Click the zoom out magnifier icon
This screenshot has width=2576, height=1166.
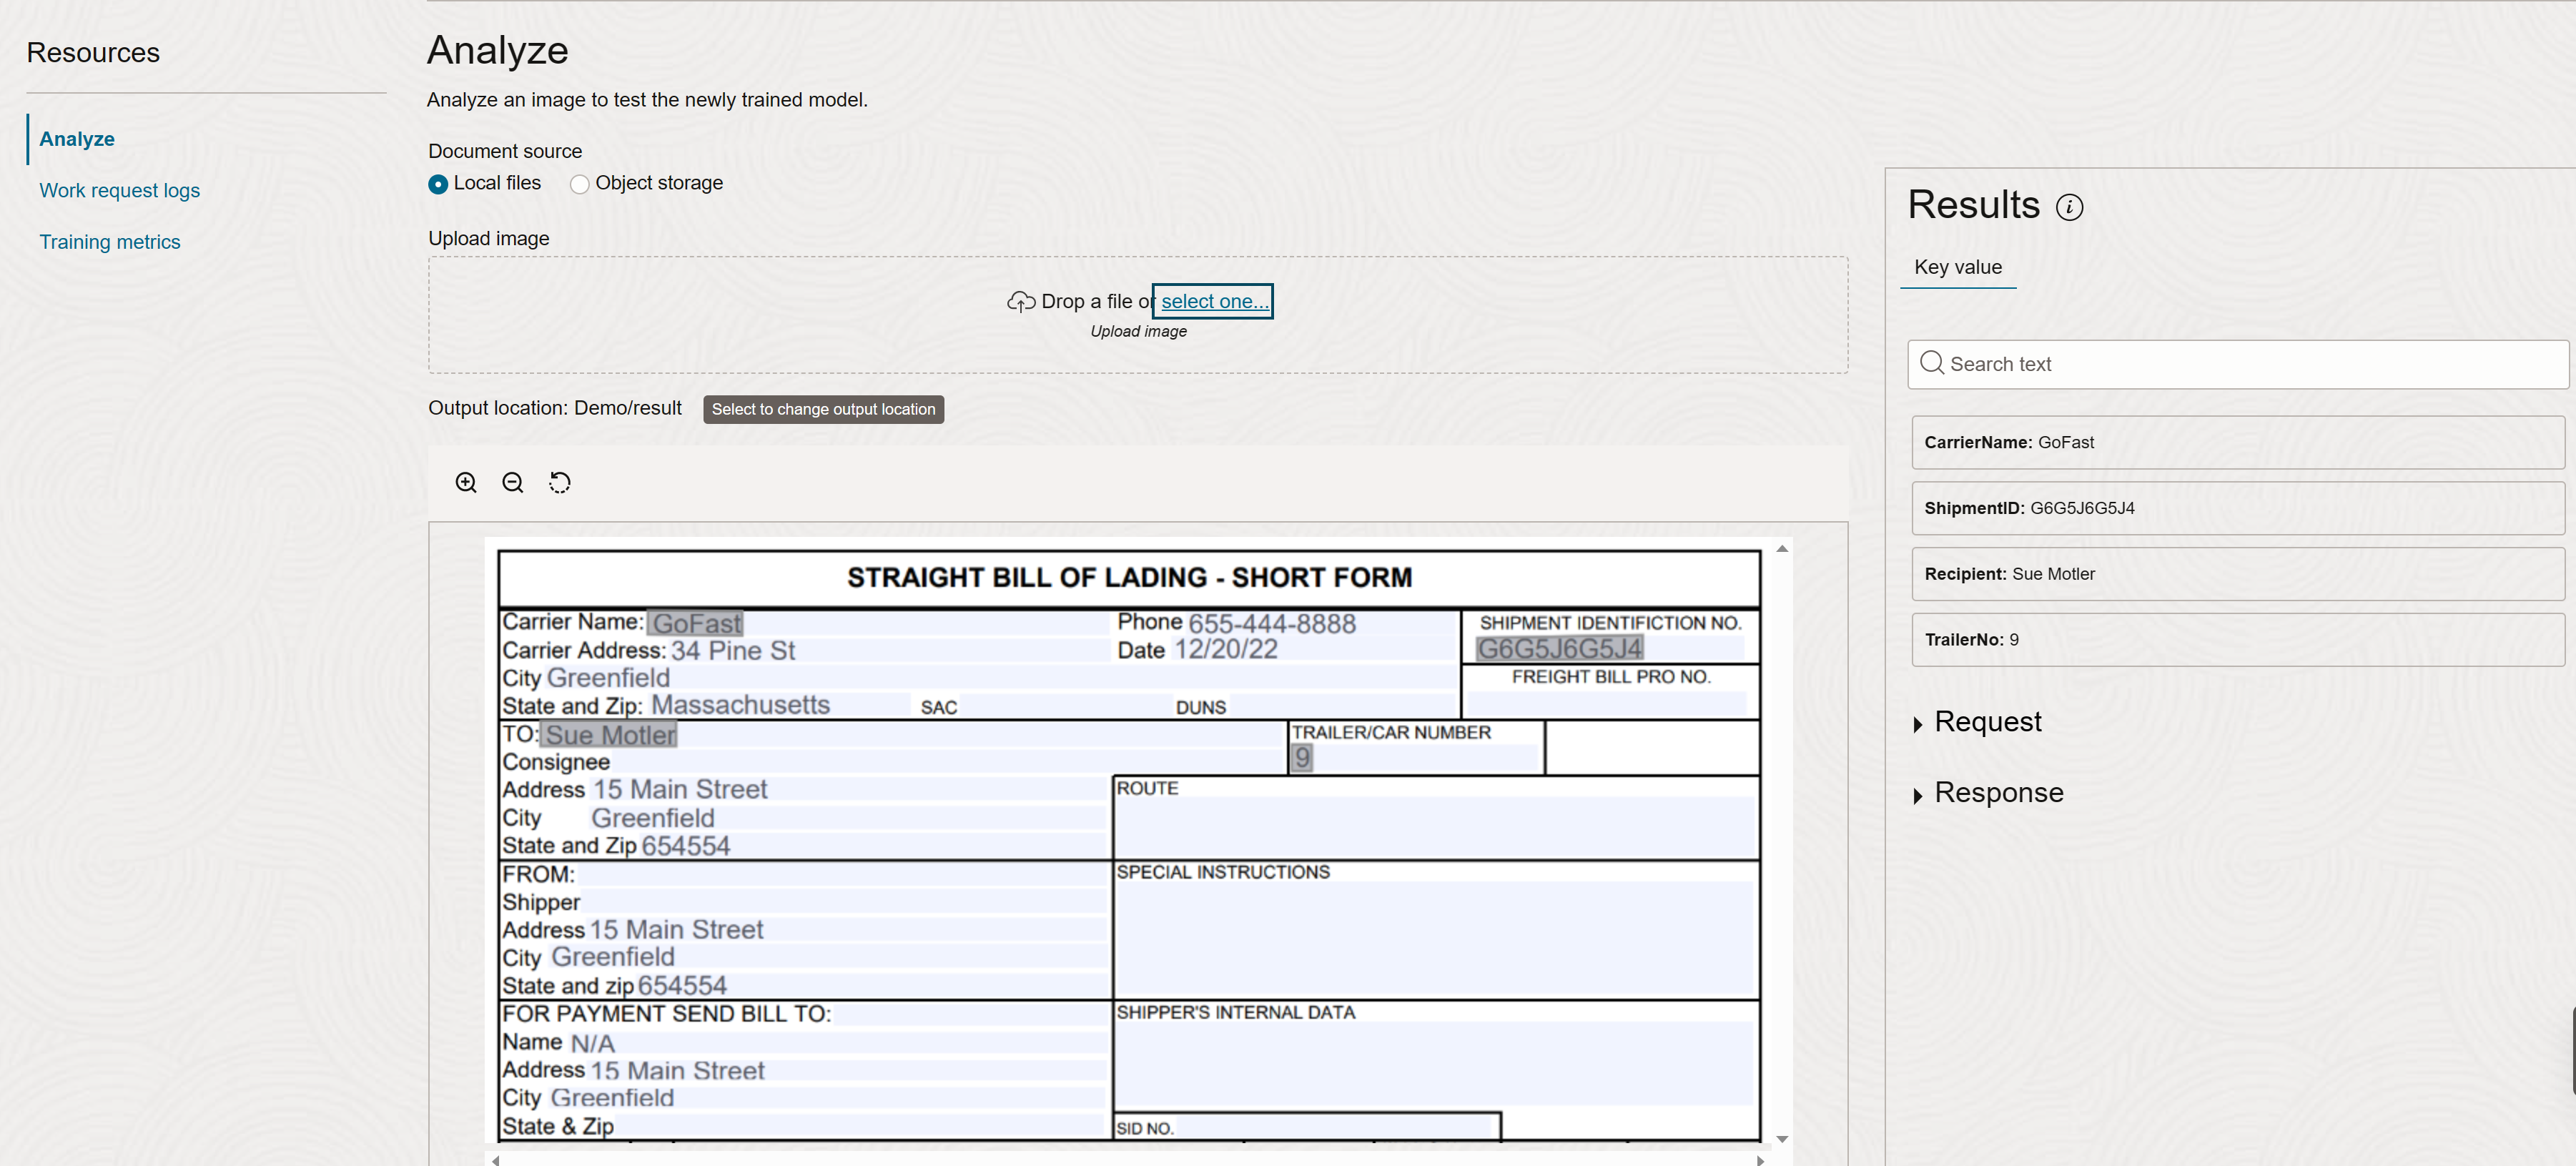click(513, 483)
